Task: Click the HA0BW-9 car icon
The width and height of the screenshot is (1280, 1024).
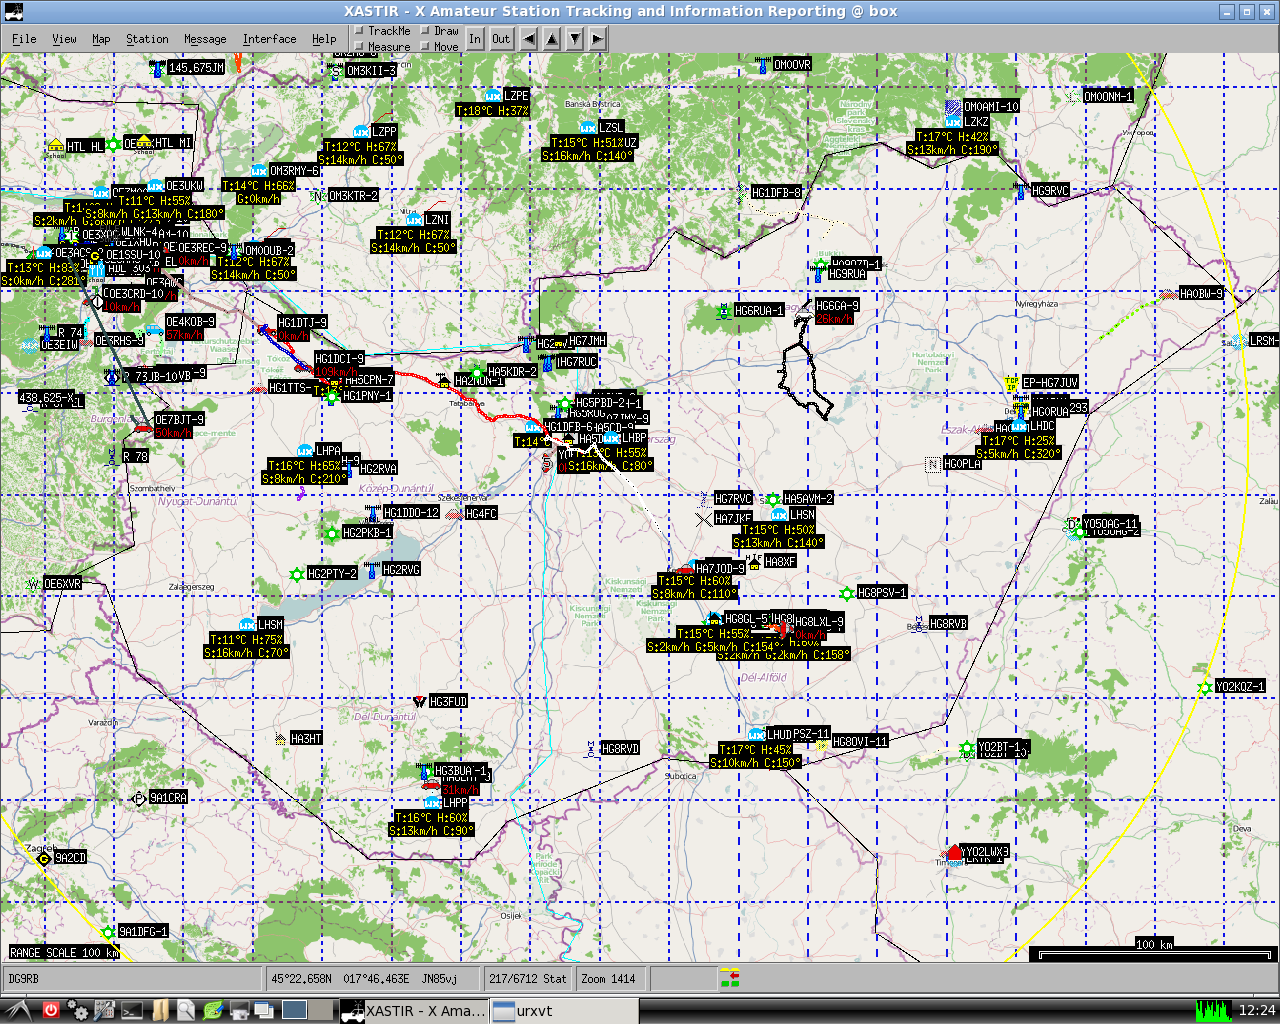Action: tap(1169, 294)
